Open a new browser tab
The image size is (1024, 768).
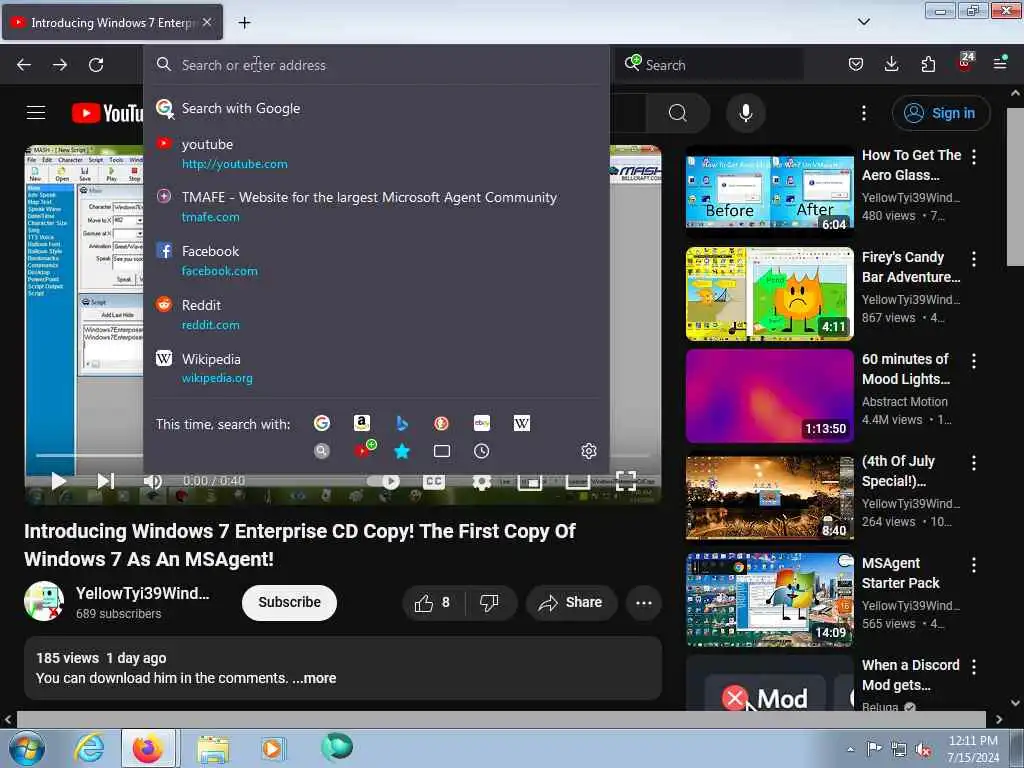[244, 23]
